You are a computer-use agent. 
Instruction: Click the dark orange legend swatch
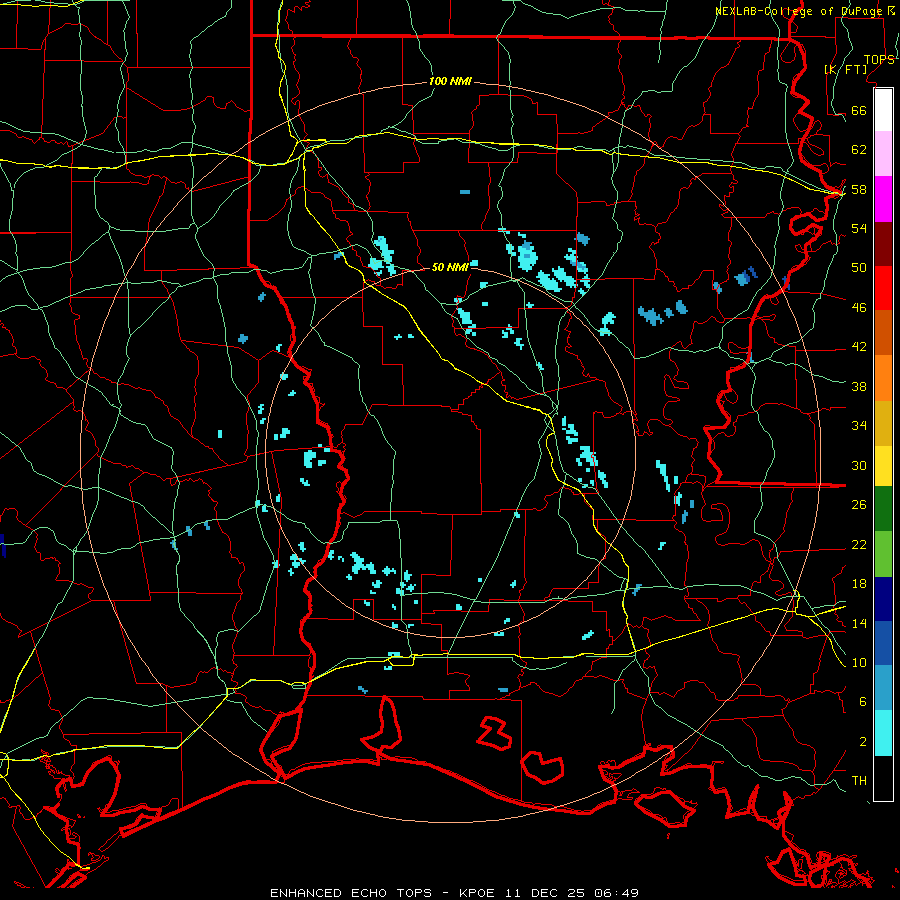pos(883,333)
